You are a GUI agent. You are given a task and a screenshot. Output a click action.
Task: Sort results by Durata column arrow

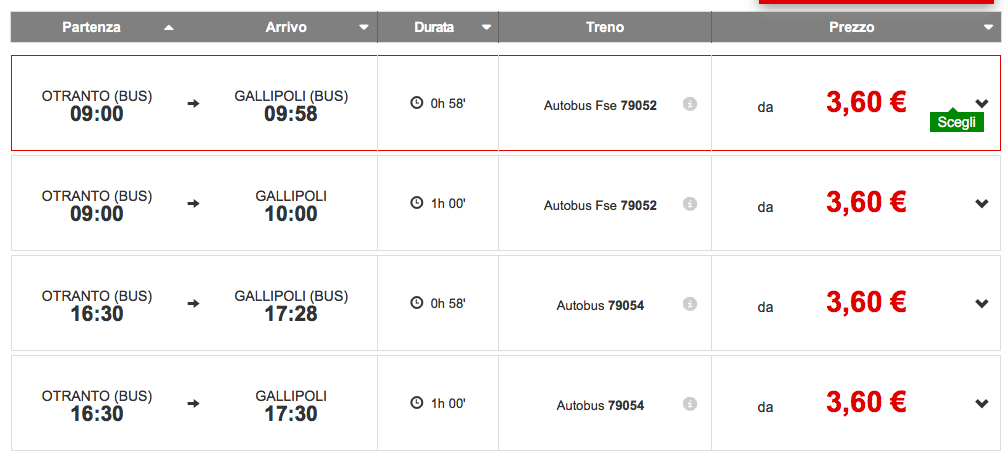click(x=486, y=28)
